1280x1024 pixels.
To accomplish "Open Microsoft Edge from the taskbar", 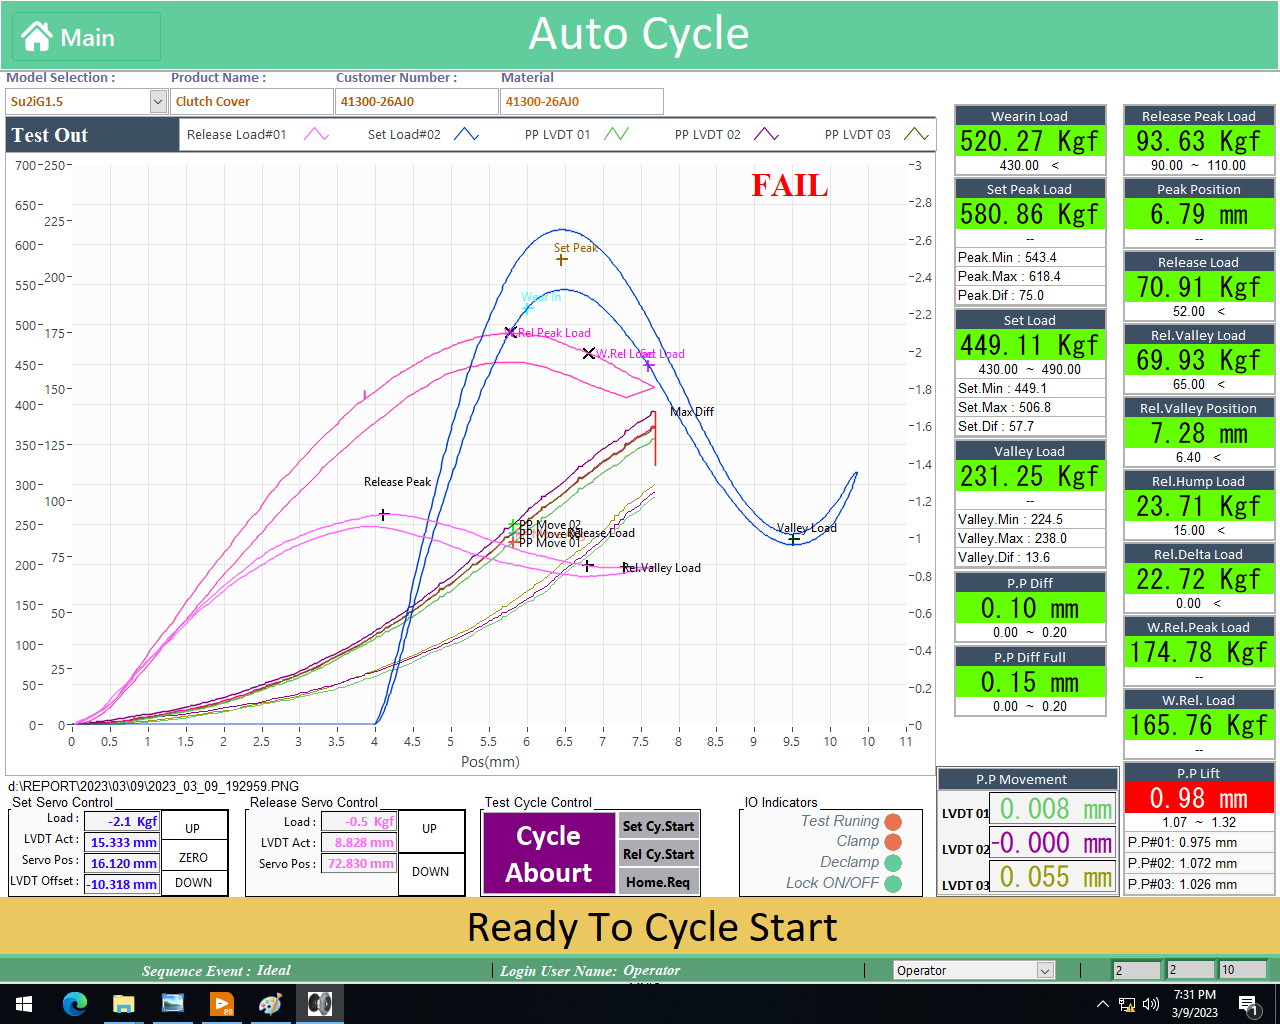I will click(x=75, y=1003).
